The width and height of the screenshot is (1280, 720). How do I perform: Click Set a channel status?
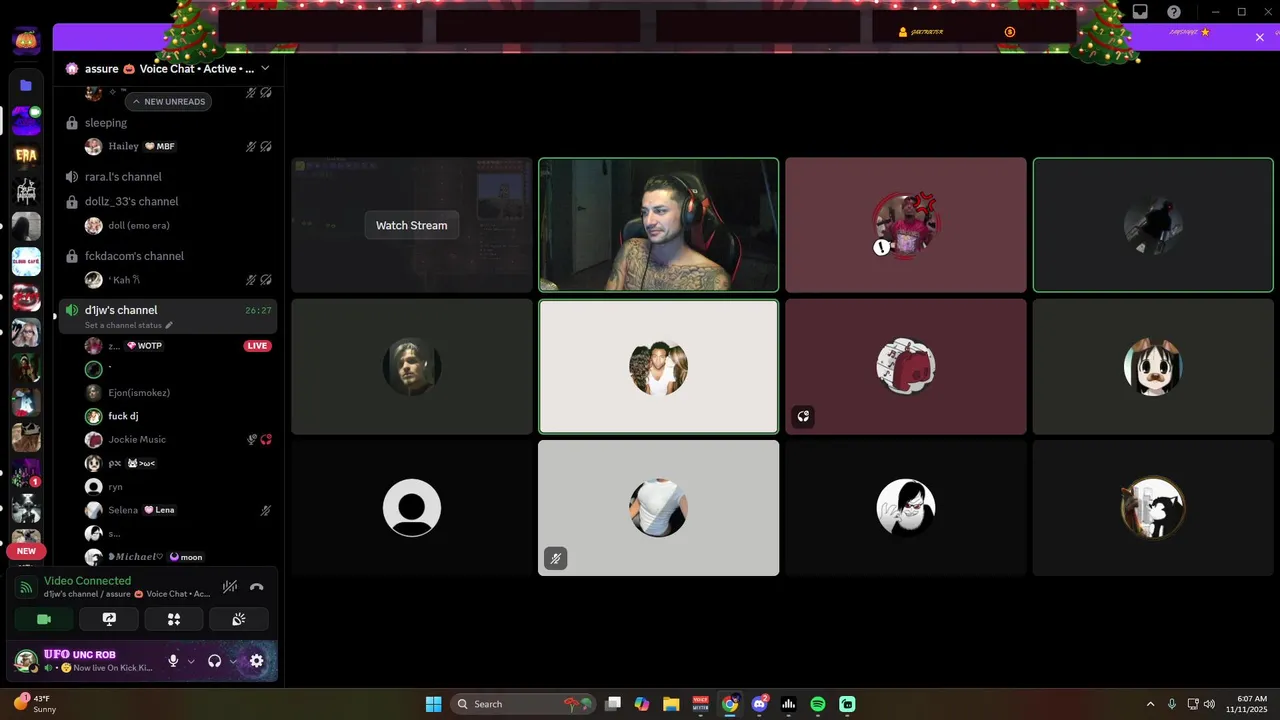click(x=123, y=325)
